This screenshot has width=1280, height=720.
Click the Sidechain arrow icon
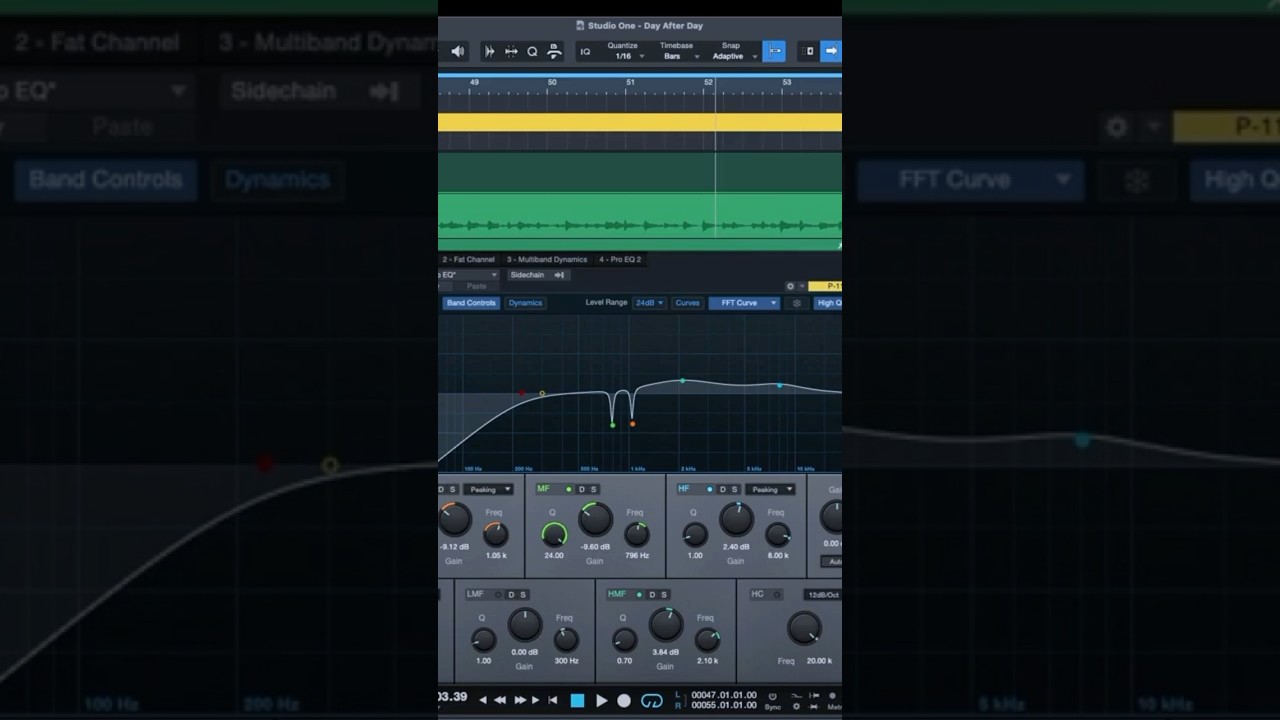(559, 275)
